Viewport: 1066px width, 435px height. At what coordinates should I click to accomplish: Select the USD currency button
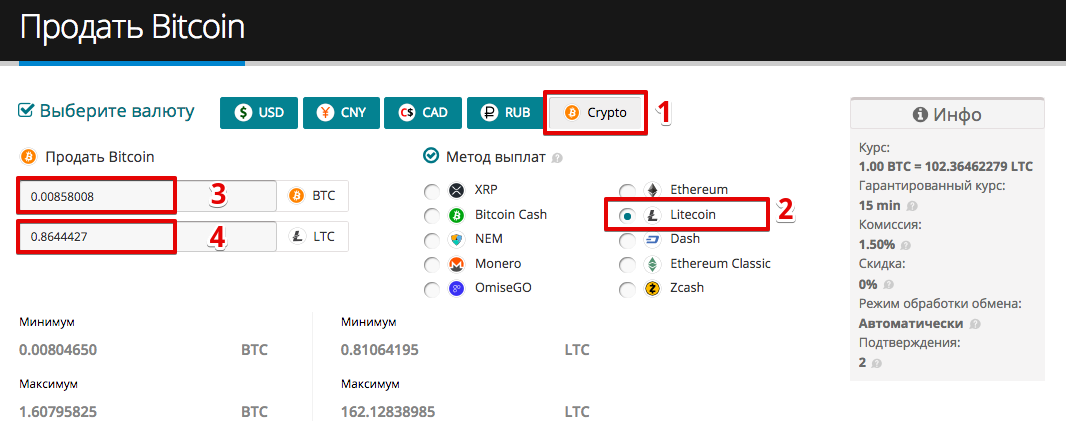(x=258, y=113)
